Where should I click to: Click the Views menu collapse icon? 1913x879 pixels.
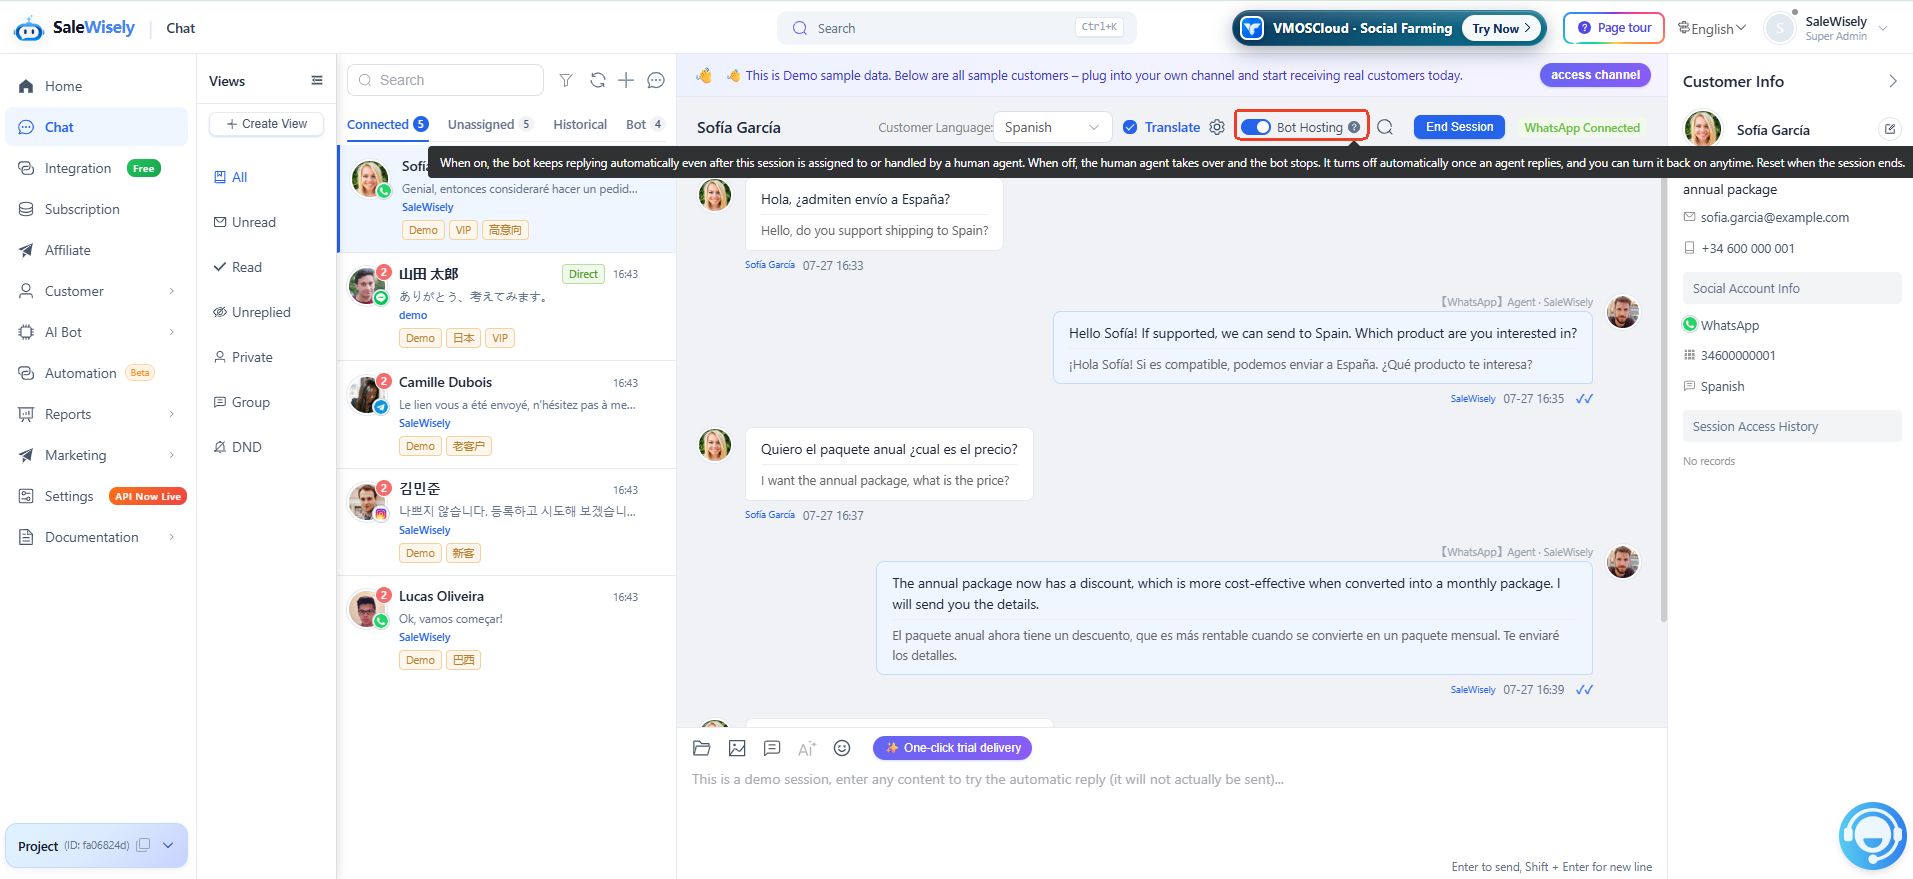(x=317, y=81)
